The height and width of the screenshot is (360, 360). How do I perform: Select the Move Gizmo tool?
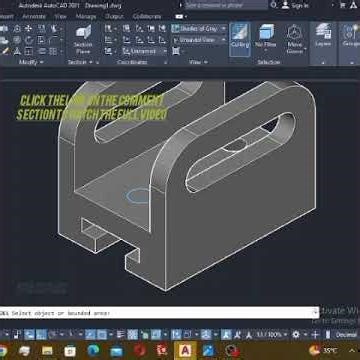pyautogui.click(x=295, y=39)
